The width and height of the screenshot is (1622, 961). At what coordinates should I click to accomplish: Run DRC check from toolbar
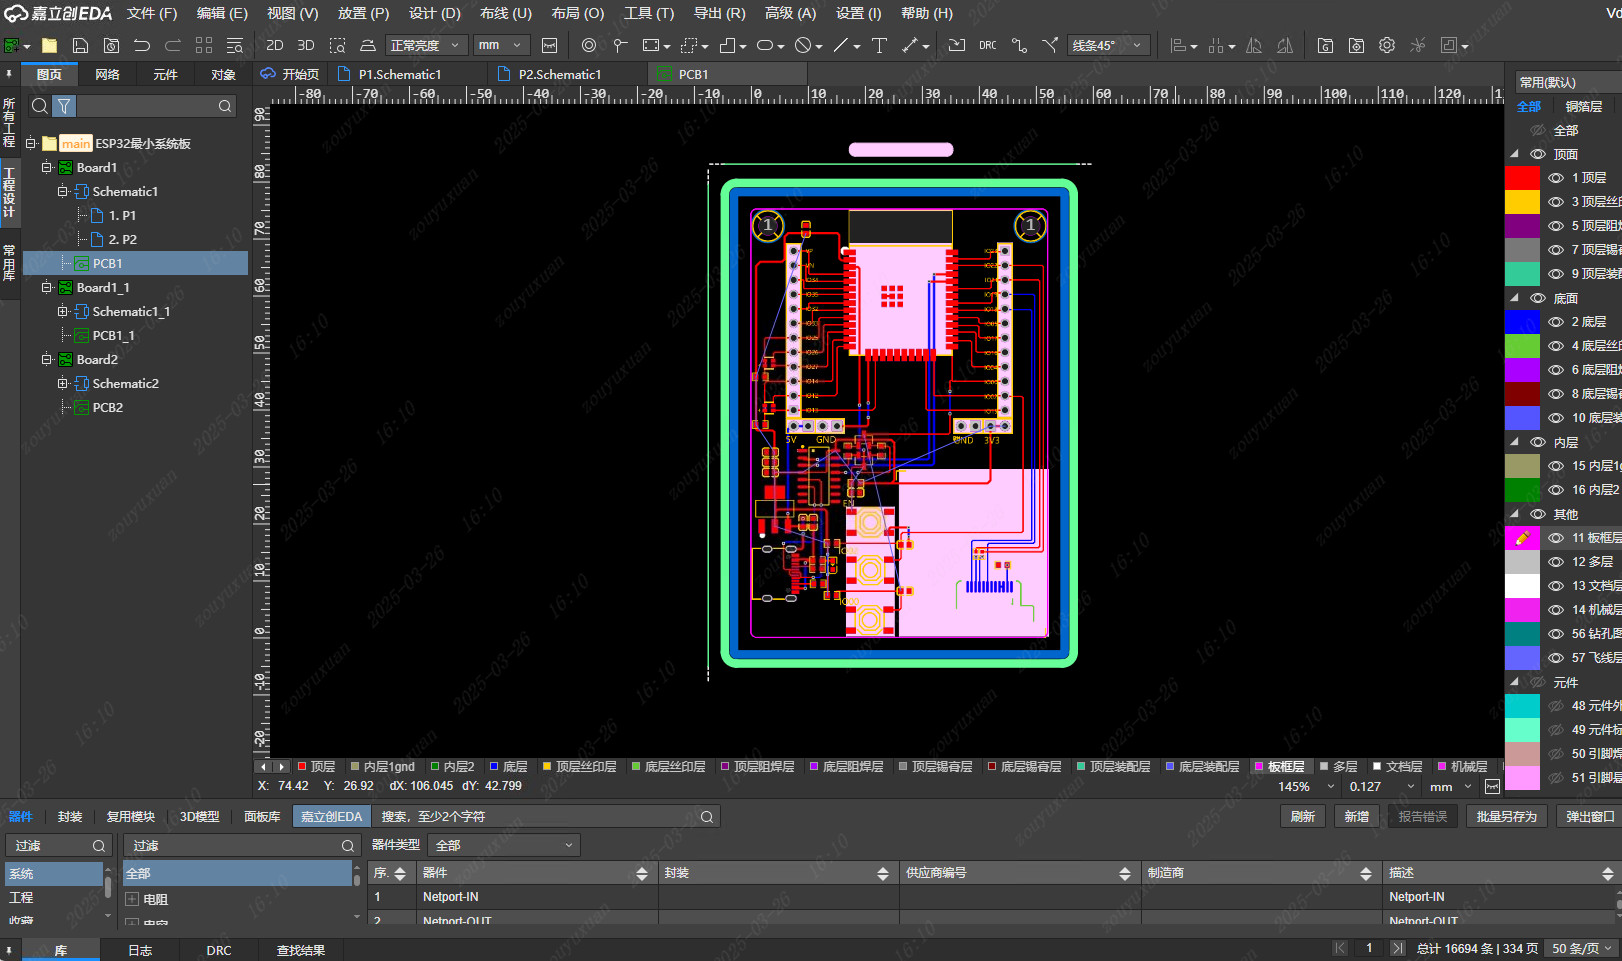(x=987, y=46)
